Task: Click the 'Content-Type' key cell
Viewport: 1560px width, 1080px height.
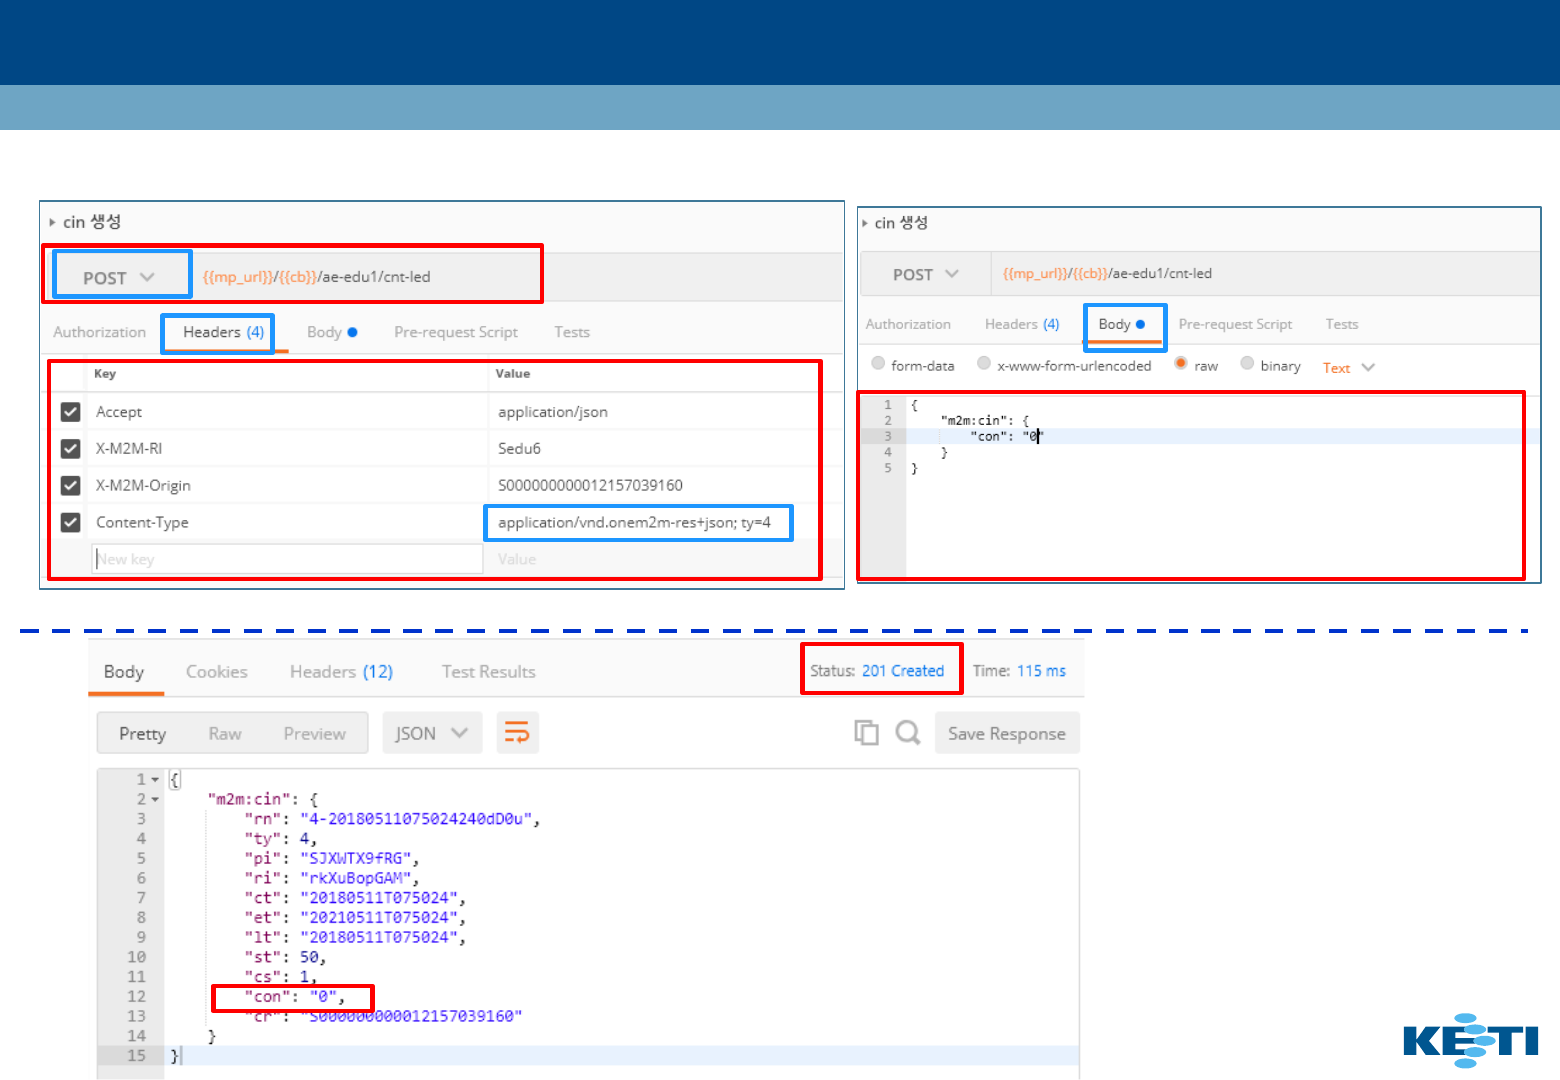Action: (x=142, y=522)
